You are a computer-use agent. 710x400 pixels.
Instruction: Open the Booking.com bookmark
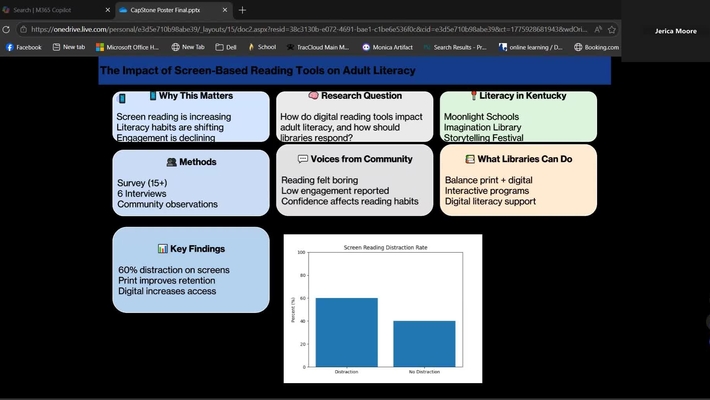point(596,47)
